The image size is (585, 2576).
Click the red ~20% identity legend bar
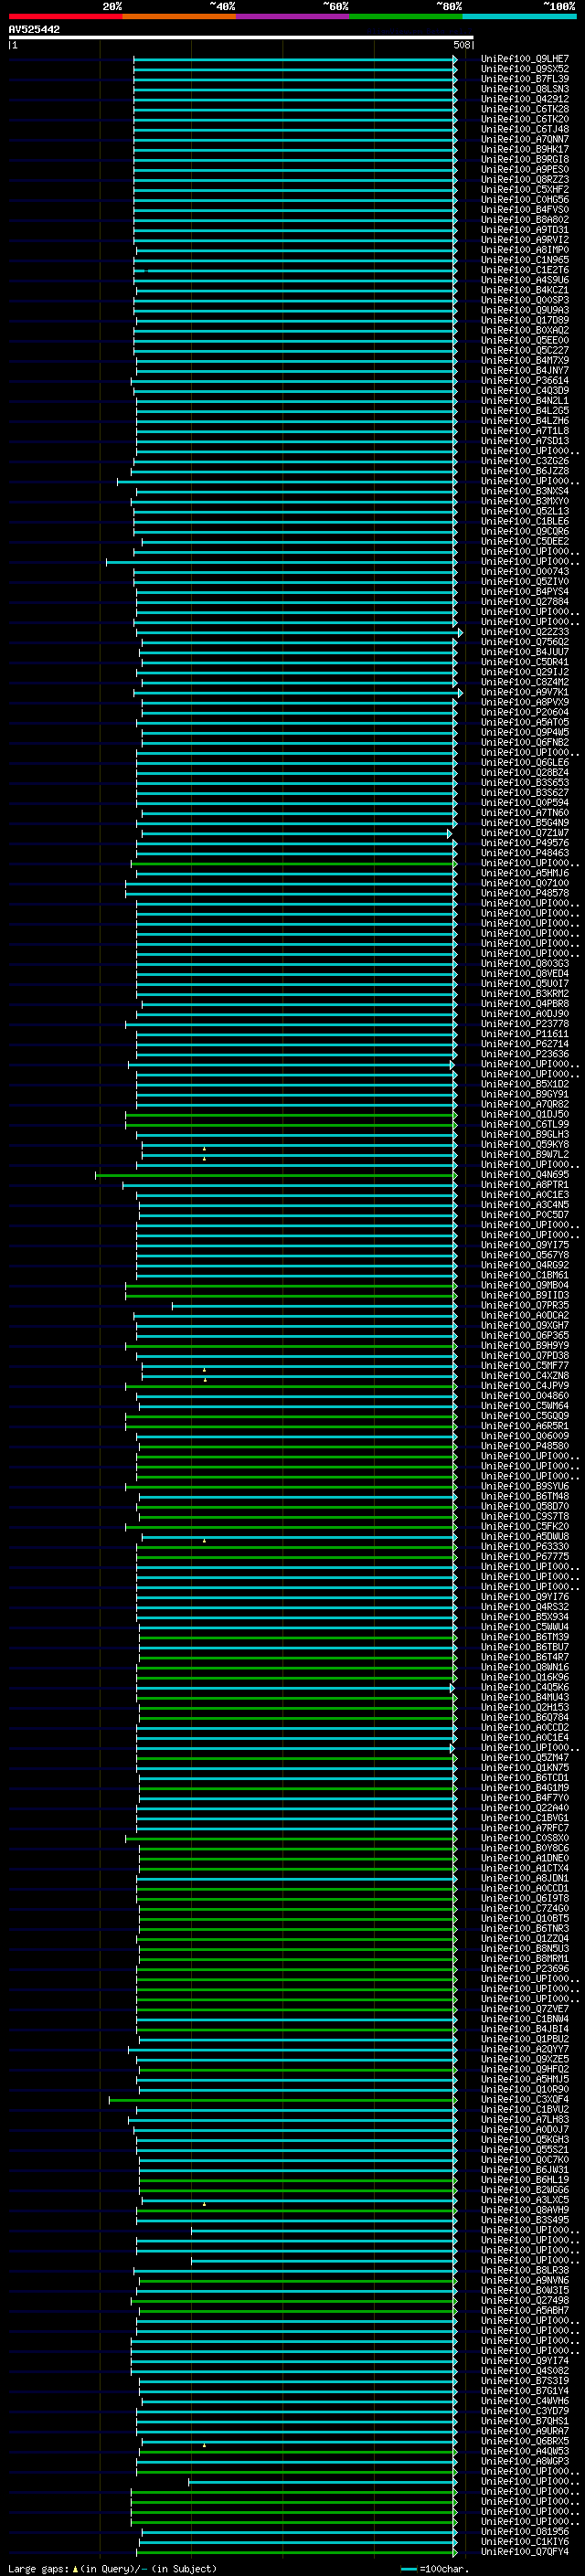point(65,16)
